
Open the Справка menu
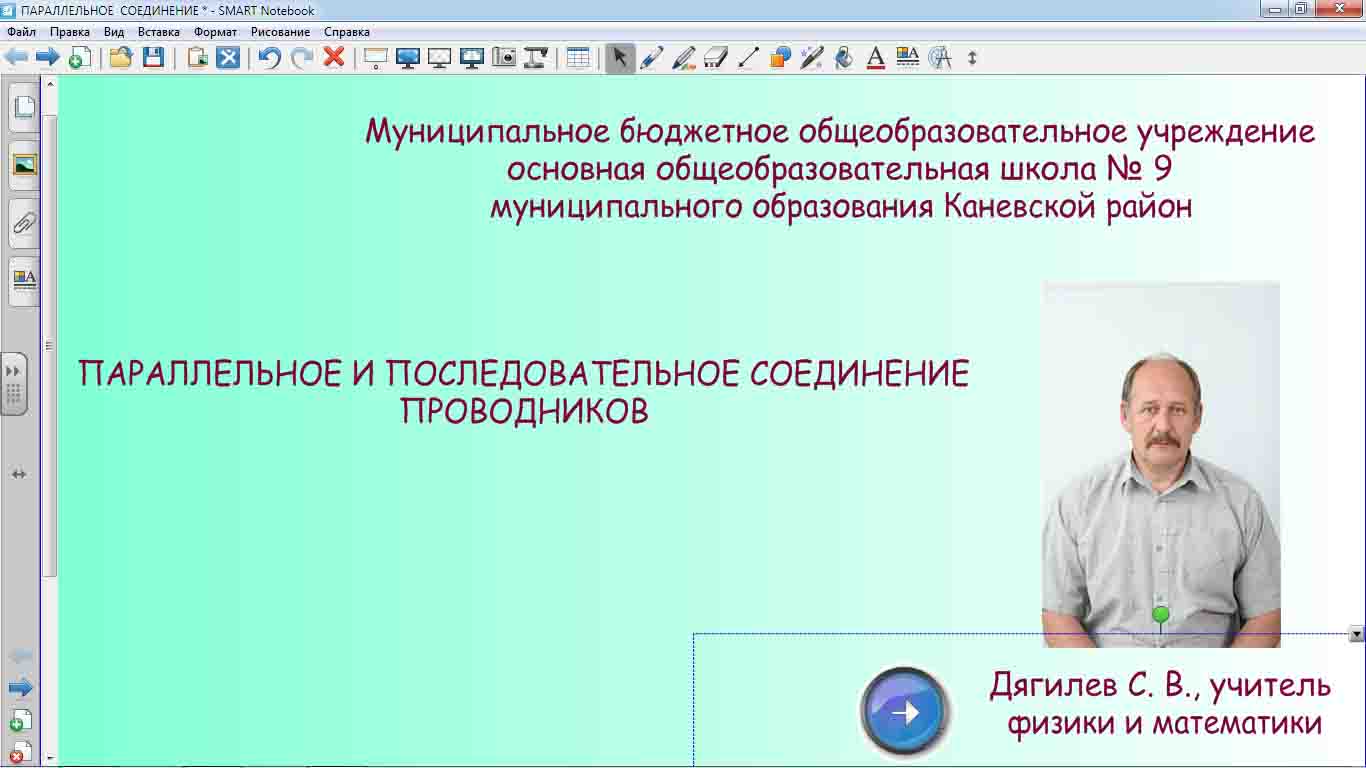347,32
